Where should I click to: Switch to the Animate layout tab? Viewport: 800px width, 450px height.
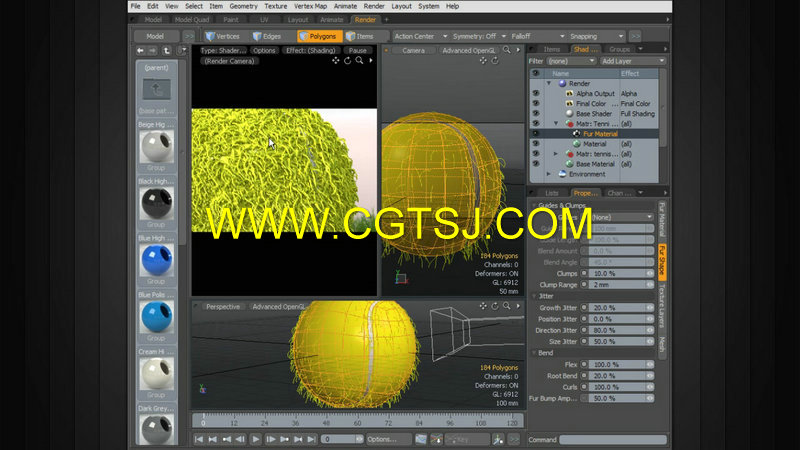332,19
